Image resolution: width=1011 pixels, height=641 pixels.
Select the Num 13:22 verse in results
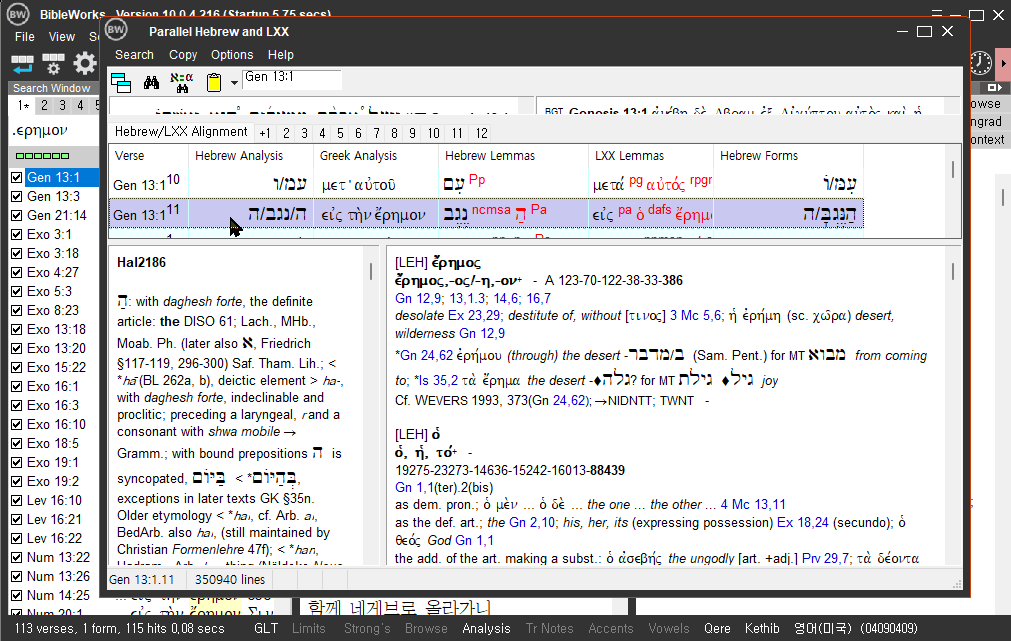pyautogui.click(x=58, y=557)
